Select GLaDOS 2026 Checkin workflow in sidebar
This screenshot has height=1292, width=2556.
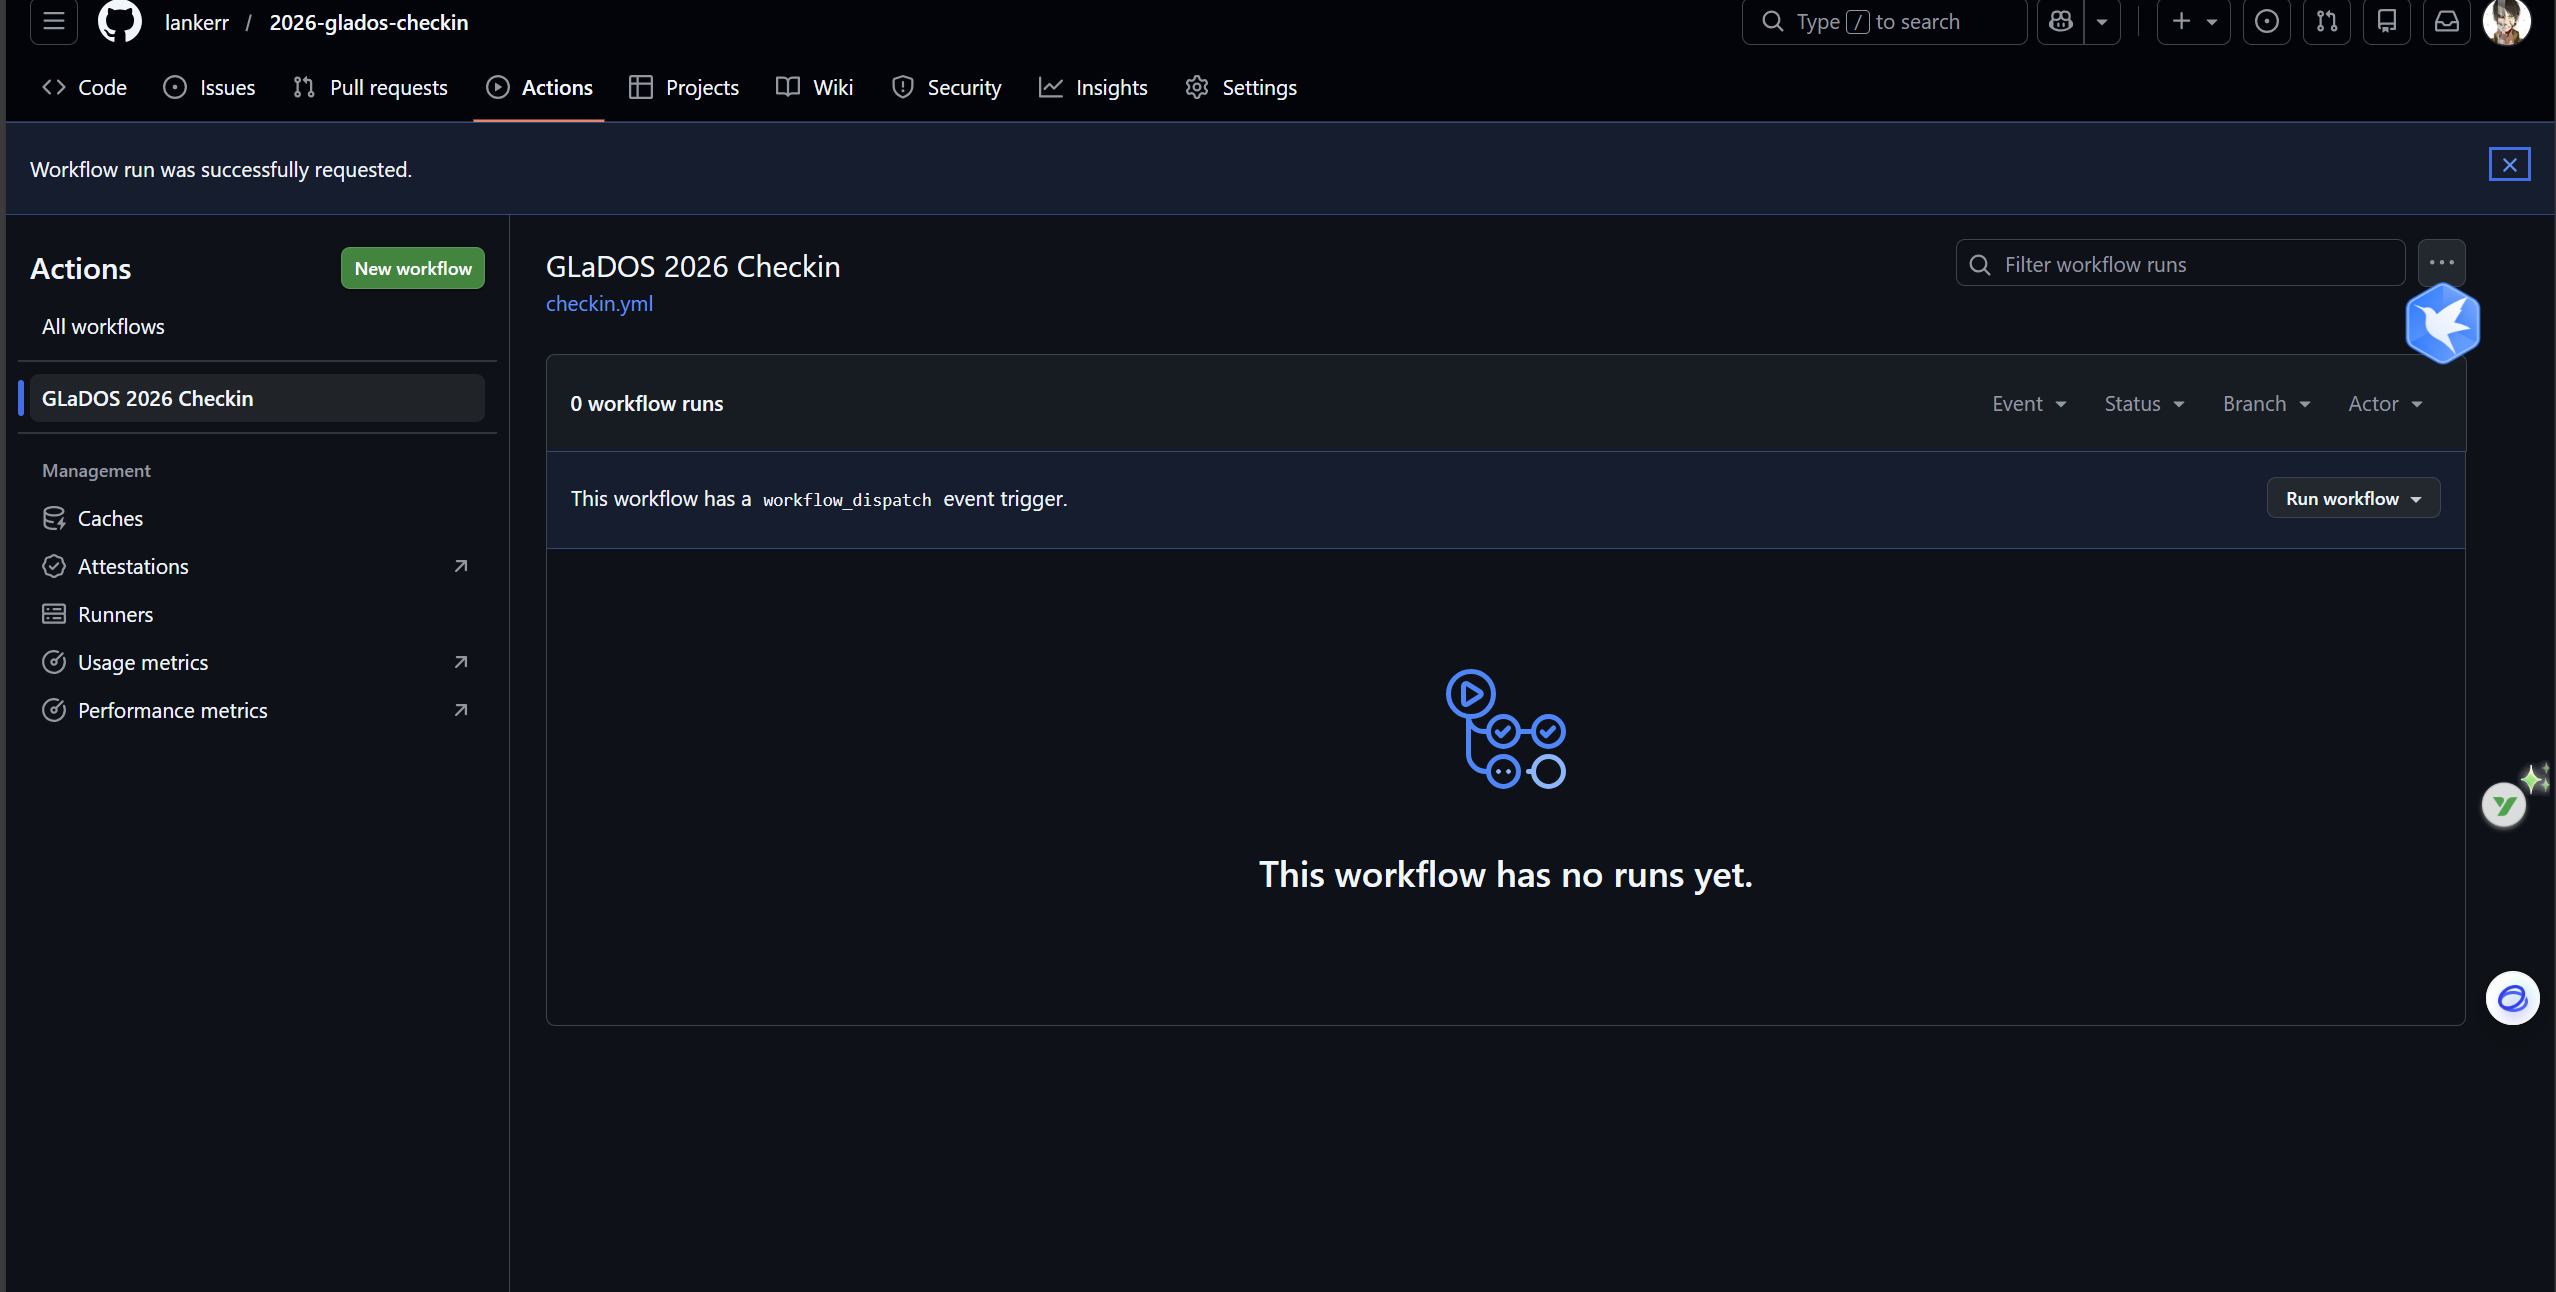257,398
